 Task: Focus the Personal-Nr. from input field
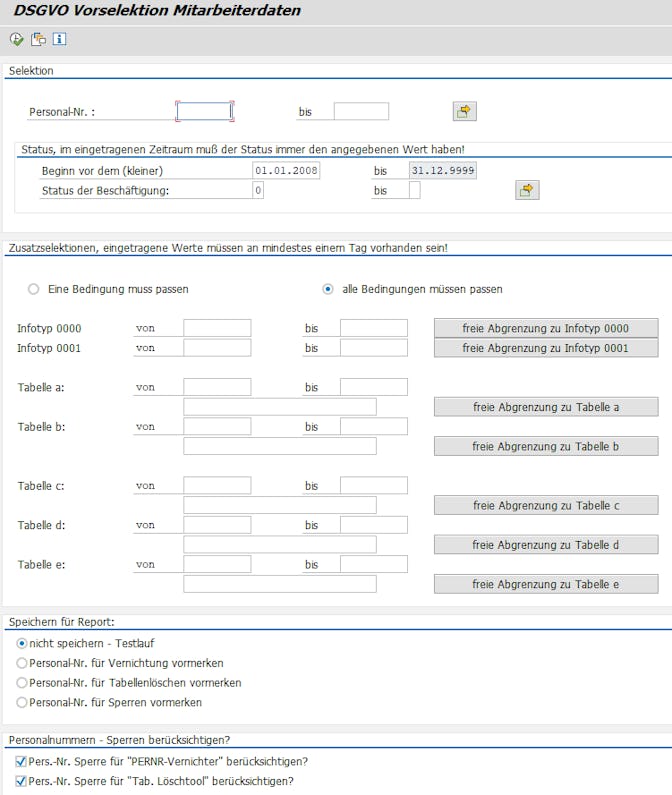coord(204,111)
